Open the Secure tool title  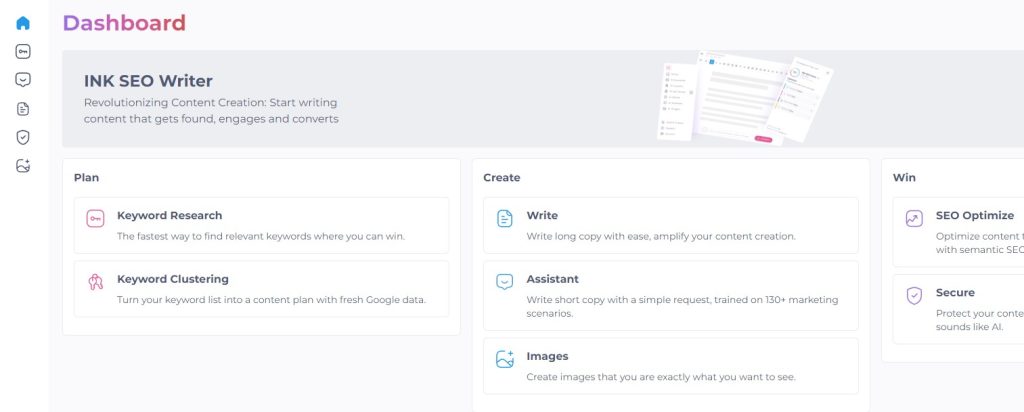click(955, 293)
